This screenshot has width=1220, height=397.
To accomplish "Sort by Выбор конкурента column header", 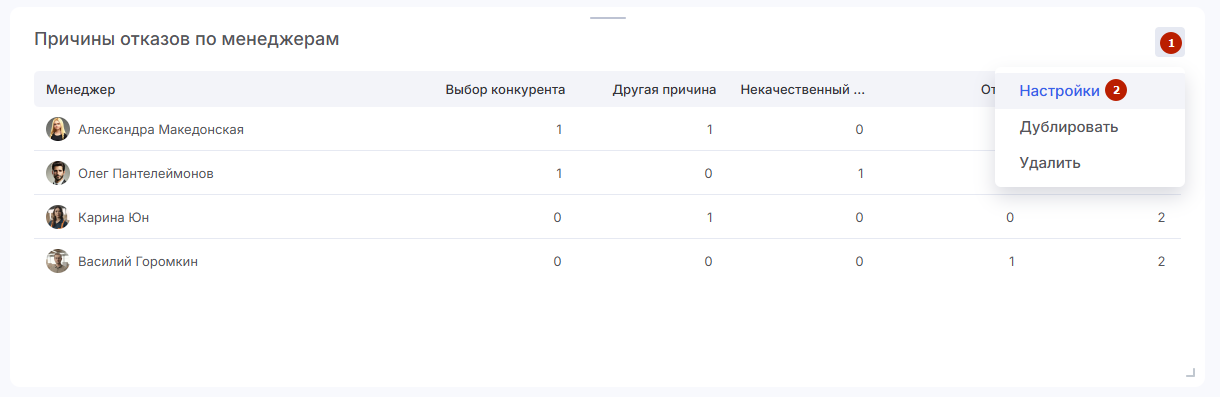I will click(505, 90).
